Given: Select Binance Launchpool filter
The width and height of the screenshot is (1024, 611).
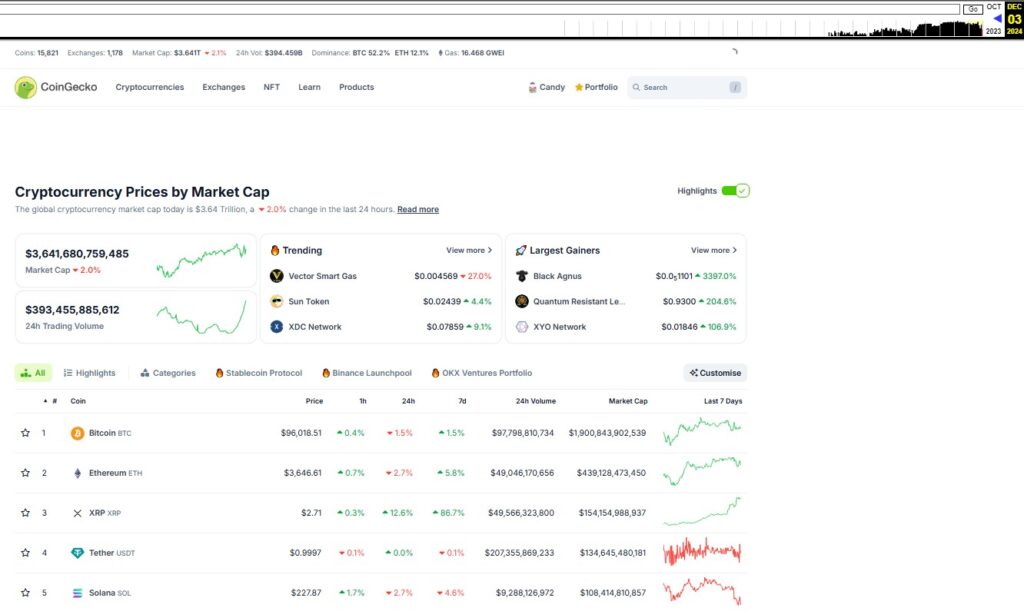Looking at the screenshot, I should pos(366,373).
